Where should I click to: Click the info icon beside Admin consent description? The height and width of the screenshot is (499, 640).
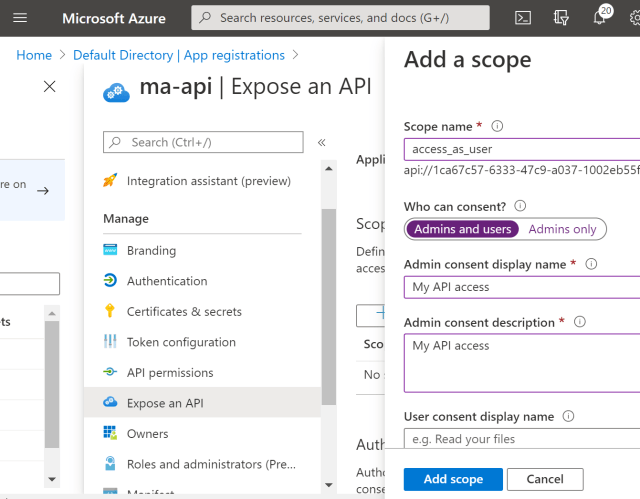pyautogui.click(x=580, y=322)
